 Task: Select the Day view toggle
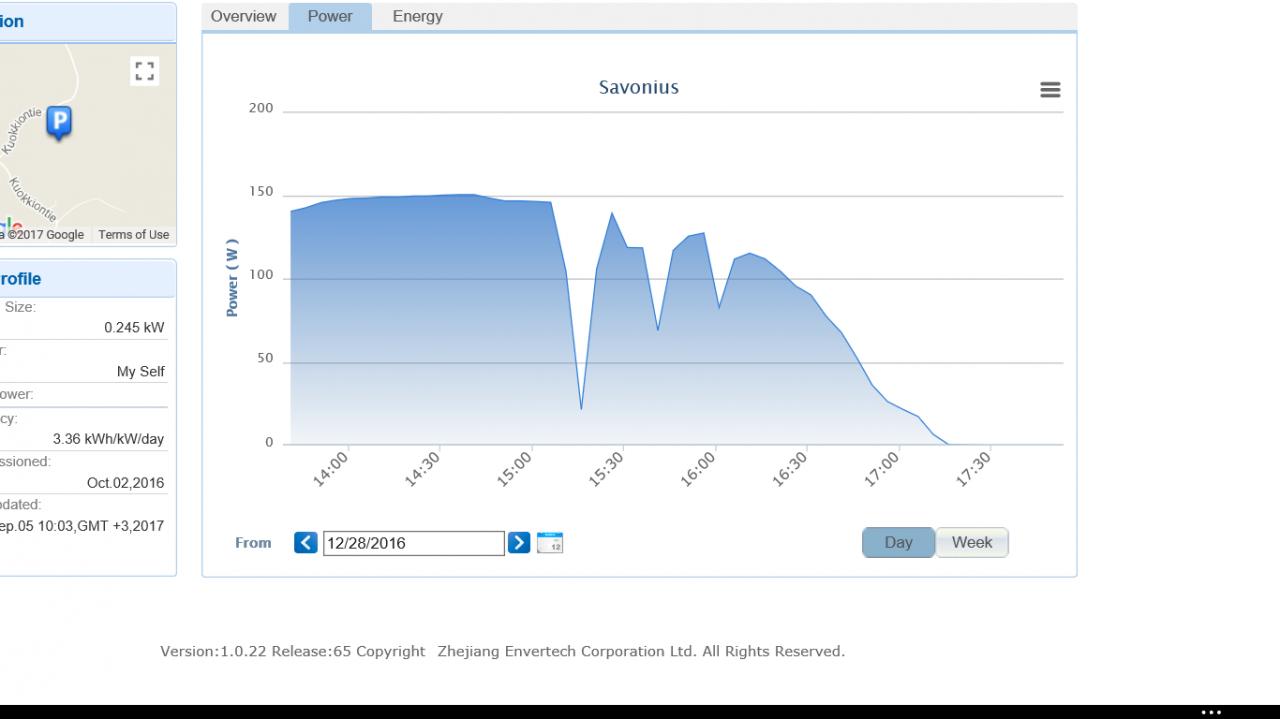(x=898, y=542)
